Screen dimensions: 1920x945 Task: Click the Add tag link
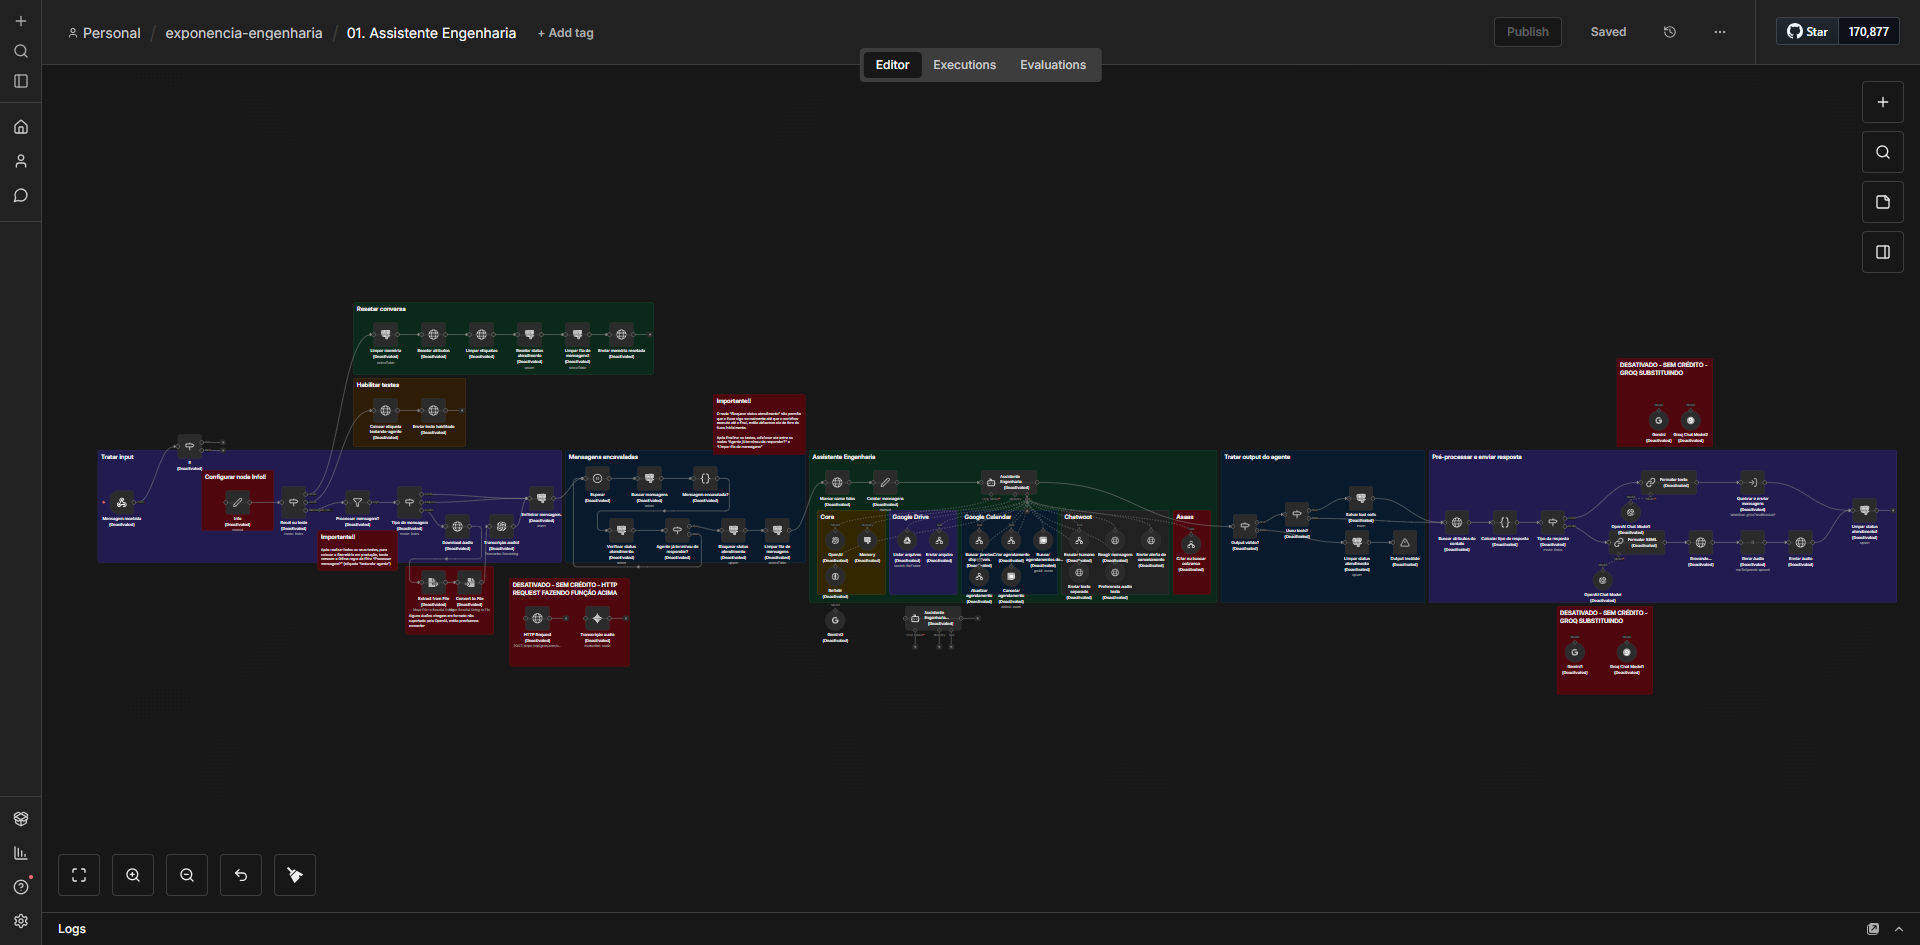point(566,33)
